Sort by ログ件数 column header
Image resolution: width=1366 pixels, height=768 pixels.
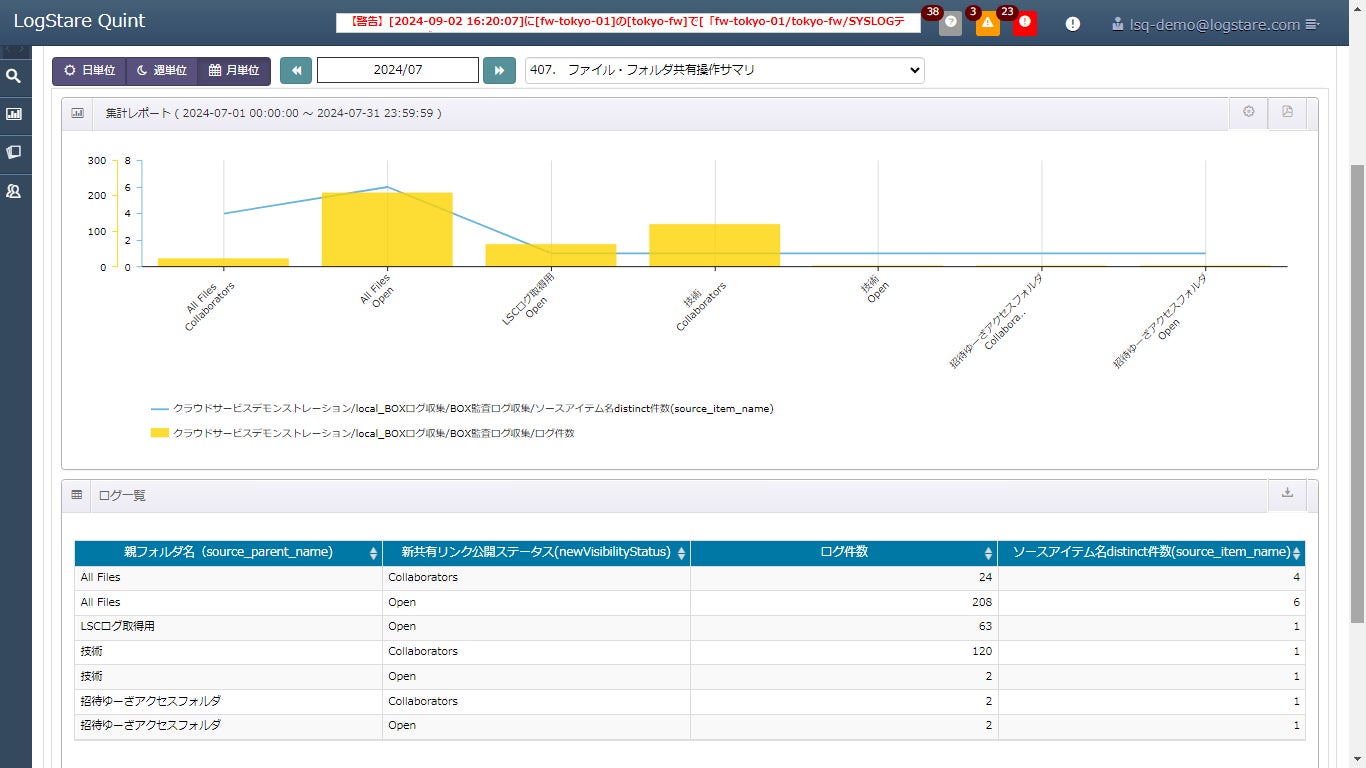pos(843,552)
